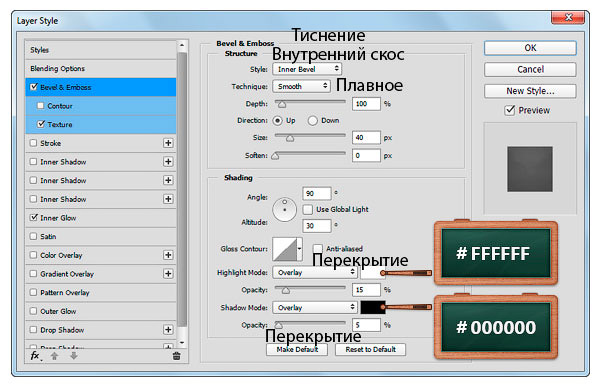The image size is (600, 387).
Task: Expand the Gloss Contour picker arrow
Action: (x=300, y=249)
